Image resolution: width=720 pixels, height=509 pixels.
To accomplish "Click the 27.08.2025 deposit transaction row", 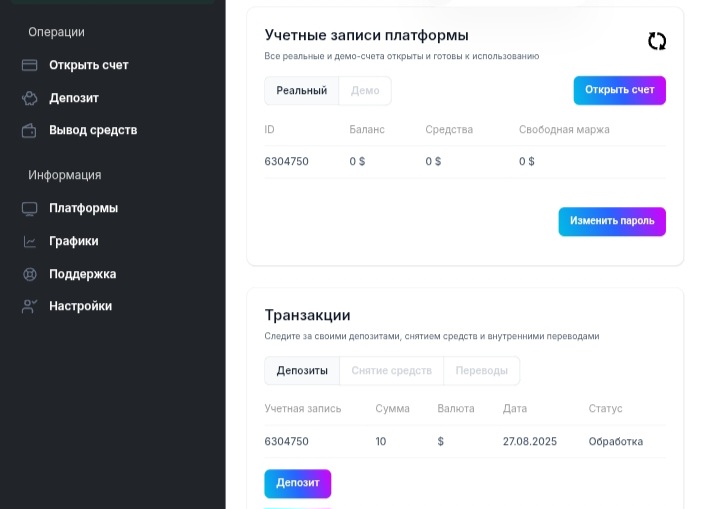I will coord(463,442).
